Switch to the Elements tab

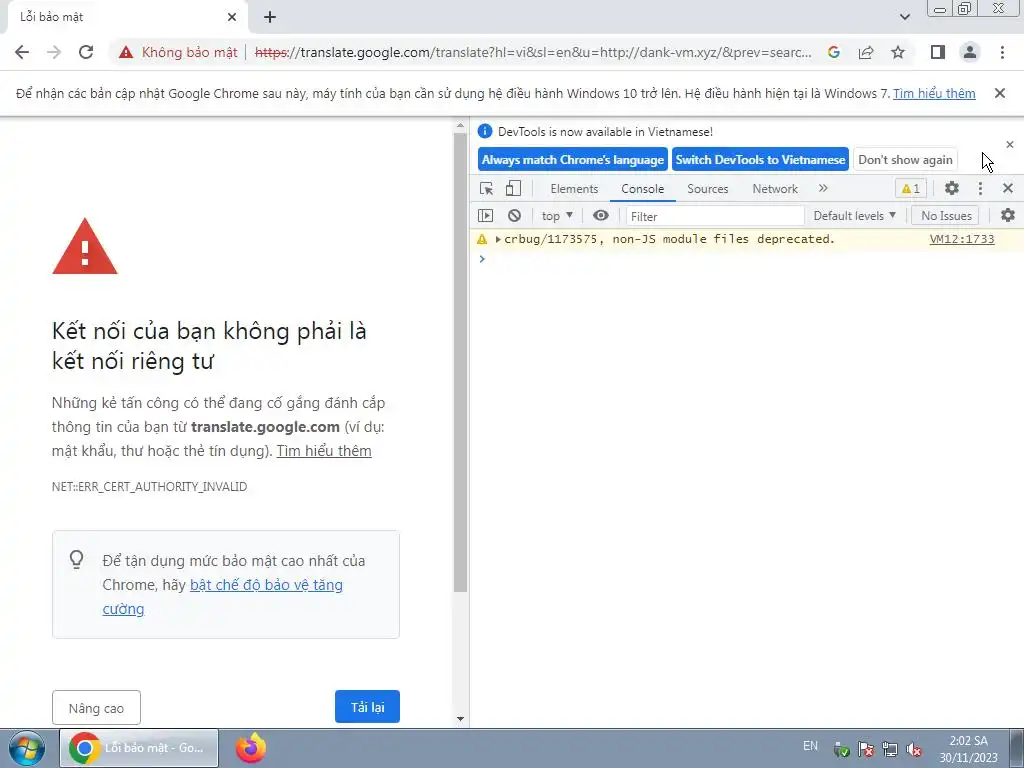click(x=574, y=189)
